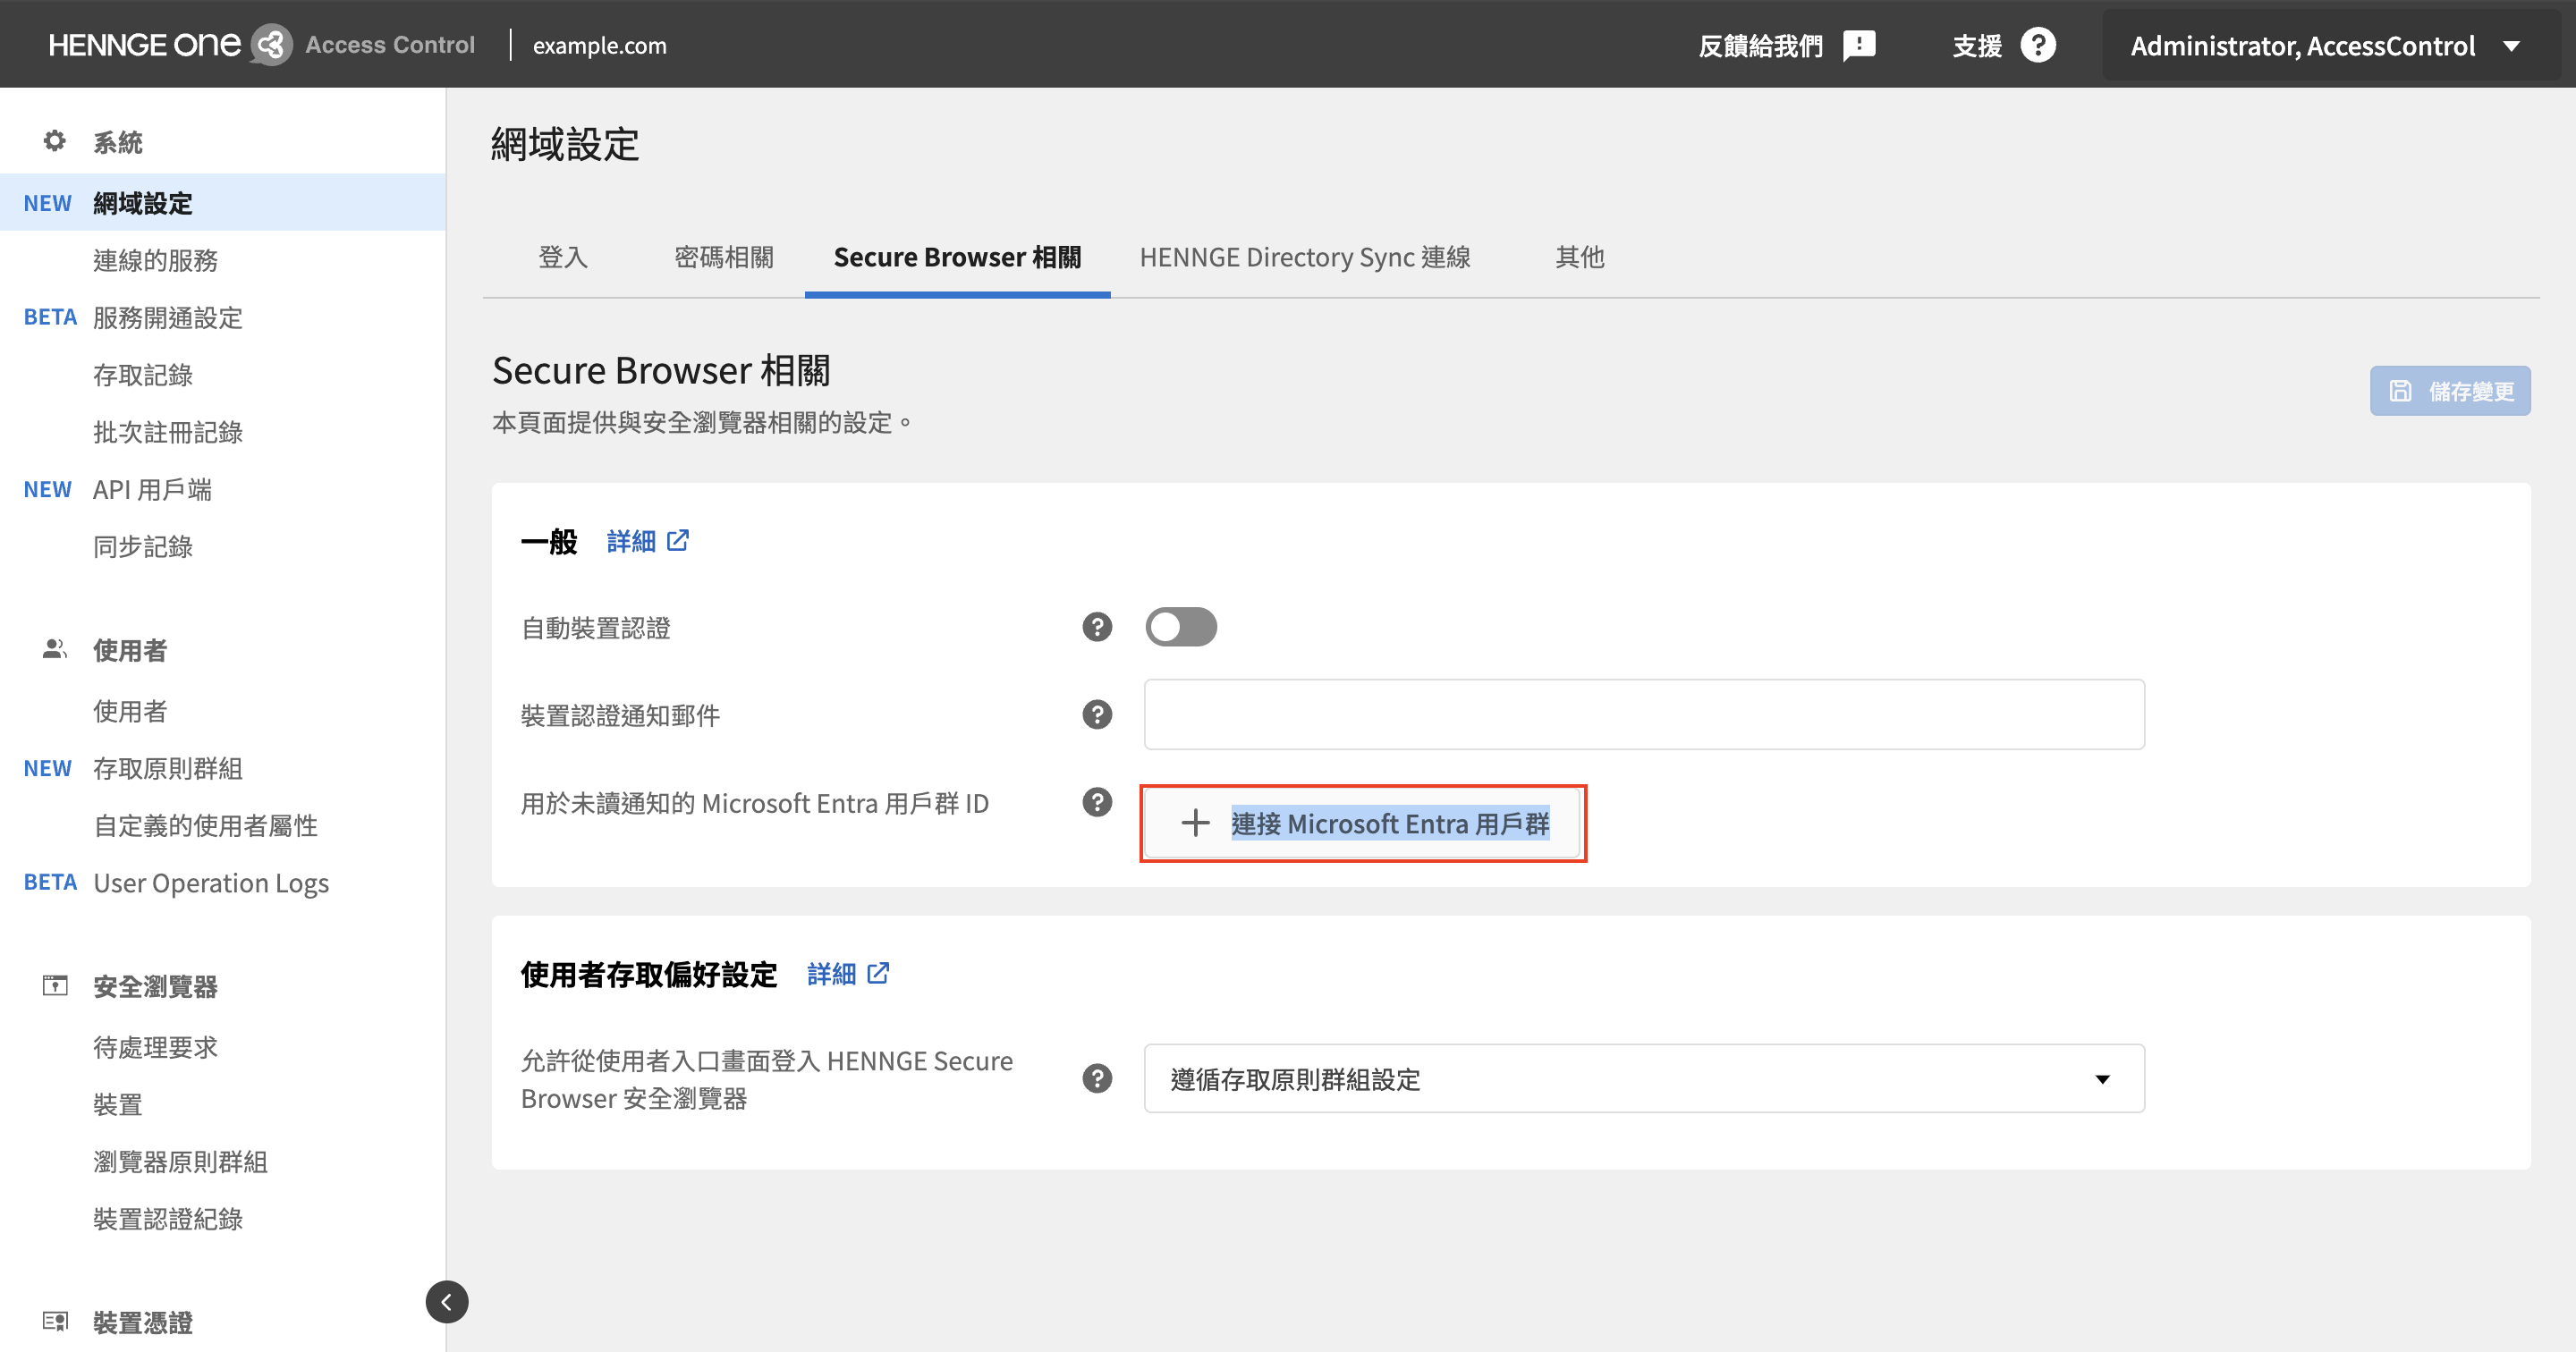Open the support question mark icon
Screen dimensions: 2576x1352
pos(2037,45)
